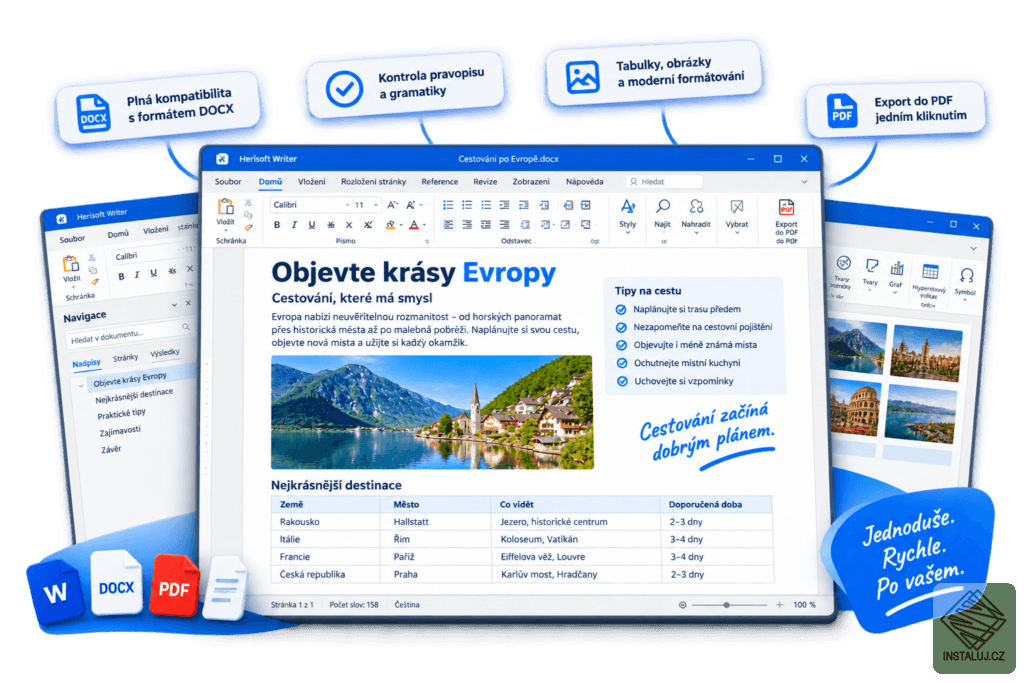
Task: Apply the red font color A icon
Action: coord(413,225)
